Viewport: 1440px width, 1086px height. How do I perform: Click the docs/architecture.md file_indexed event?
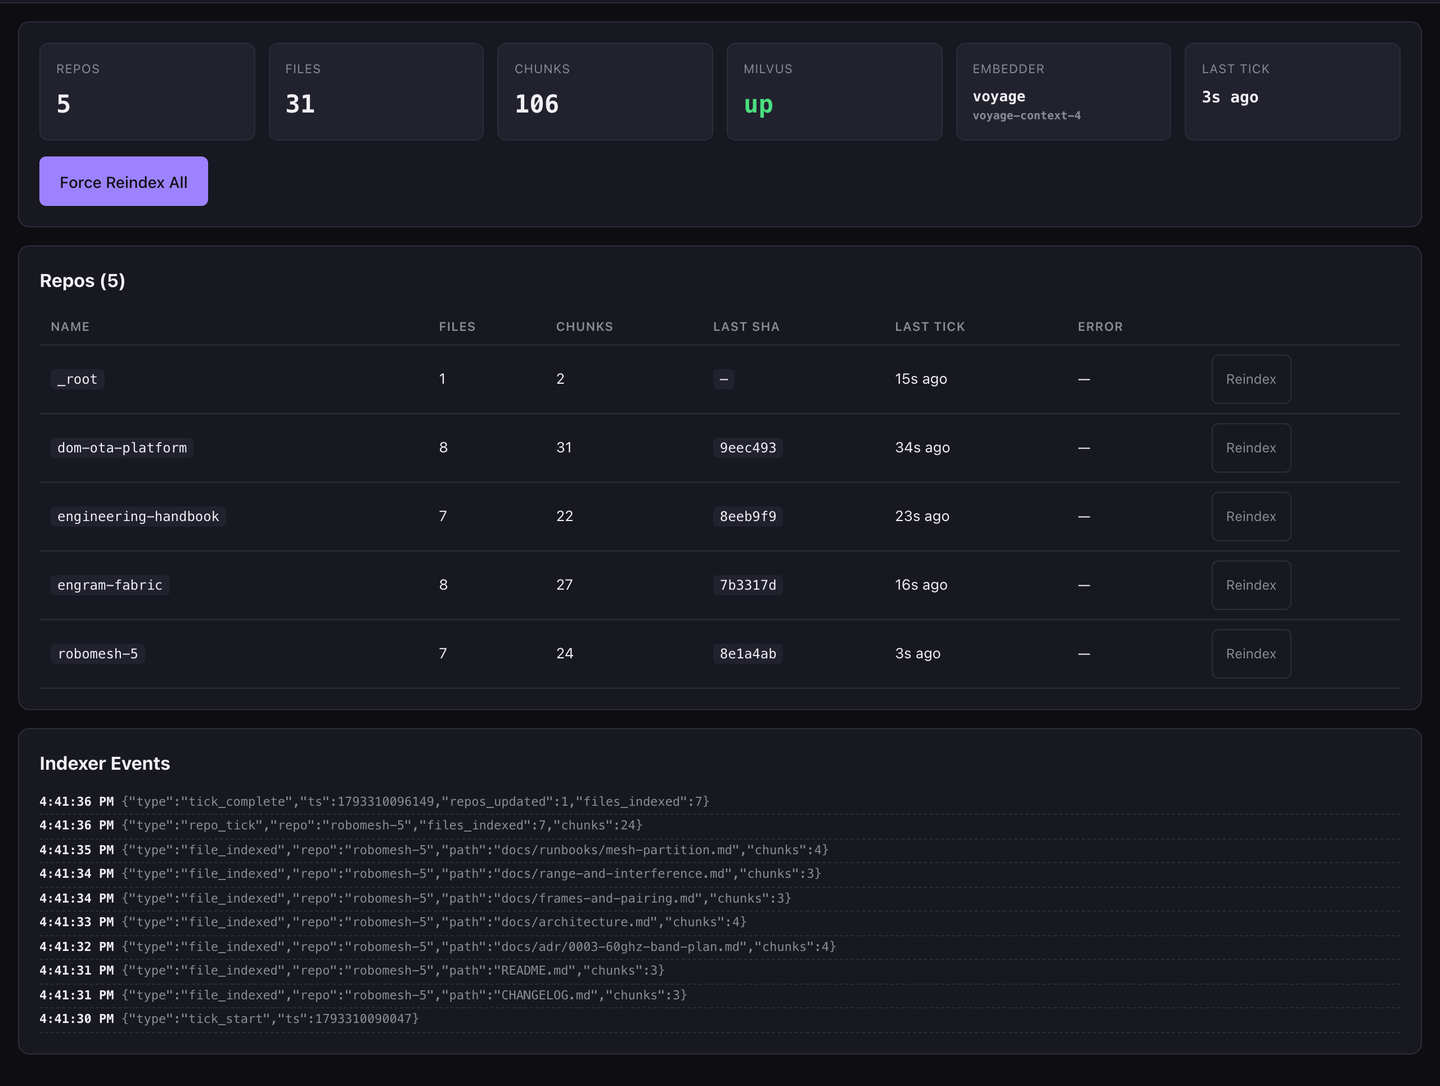720,922
